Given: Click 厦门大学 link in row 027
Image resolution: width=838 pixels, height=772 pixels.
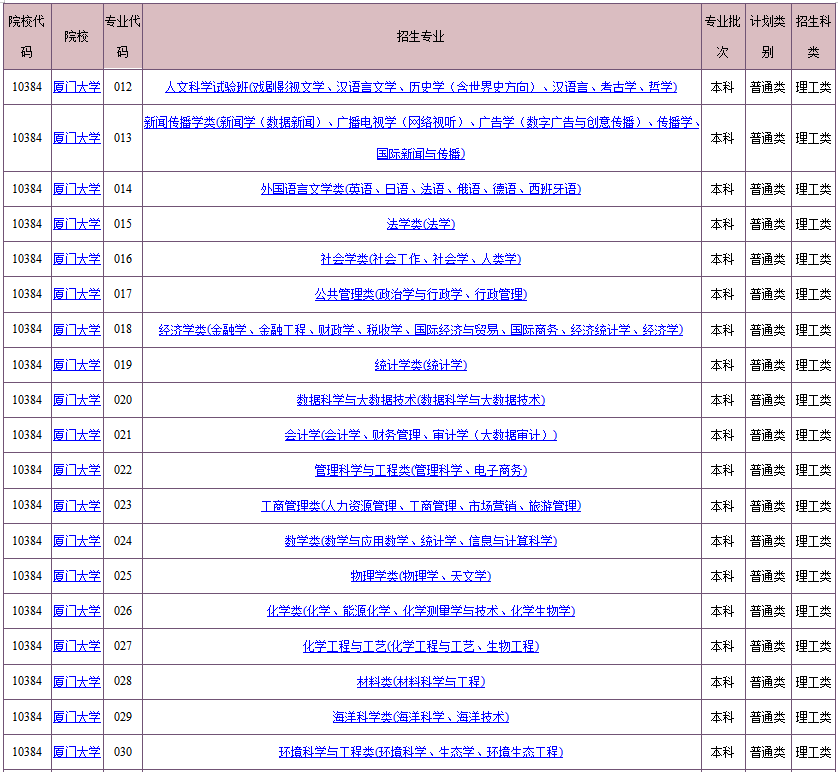Looking at the screenshot, I should point(77,646).
